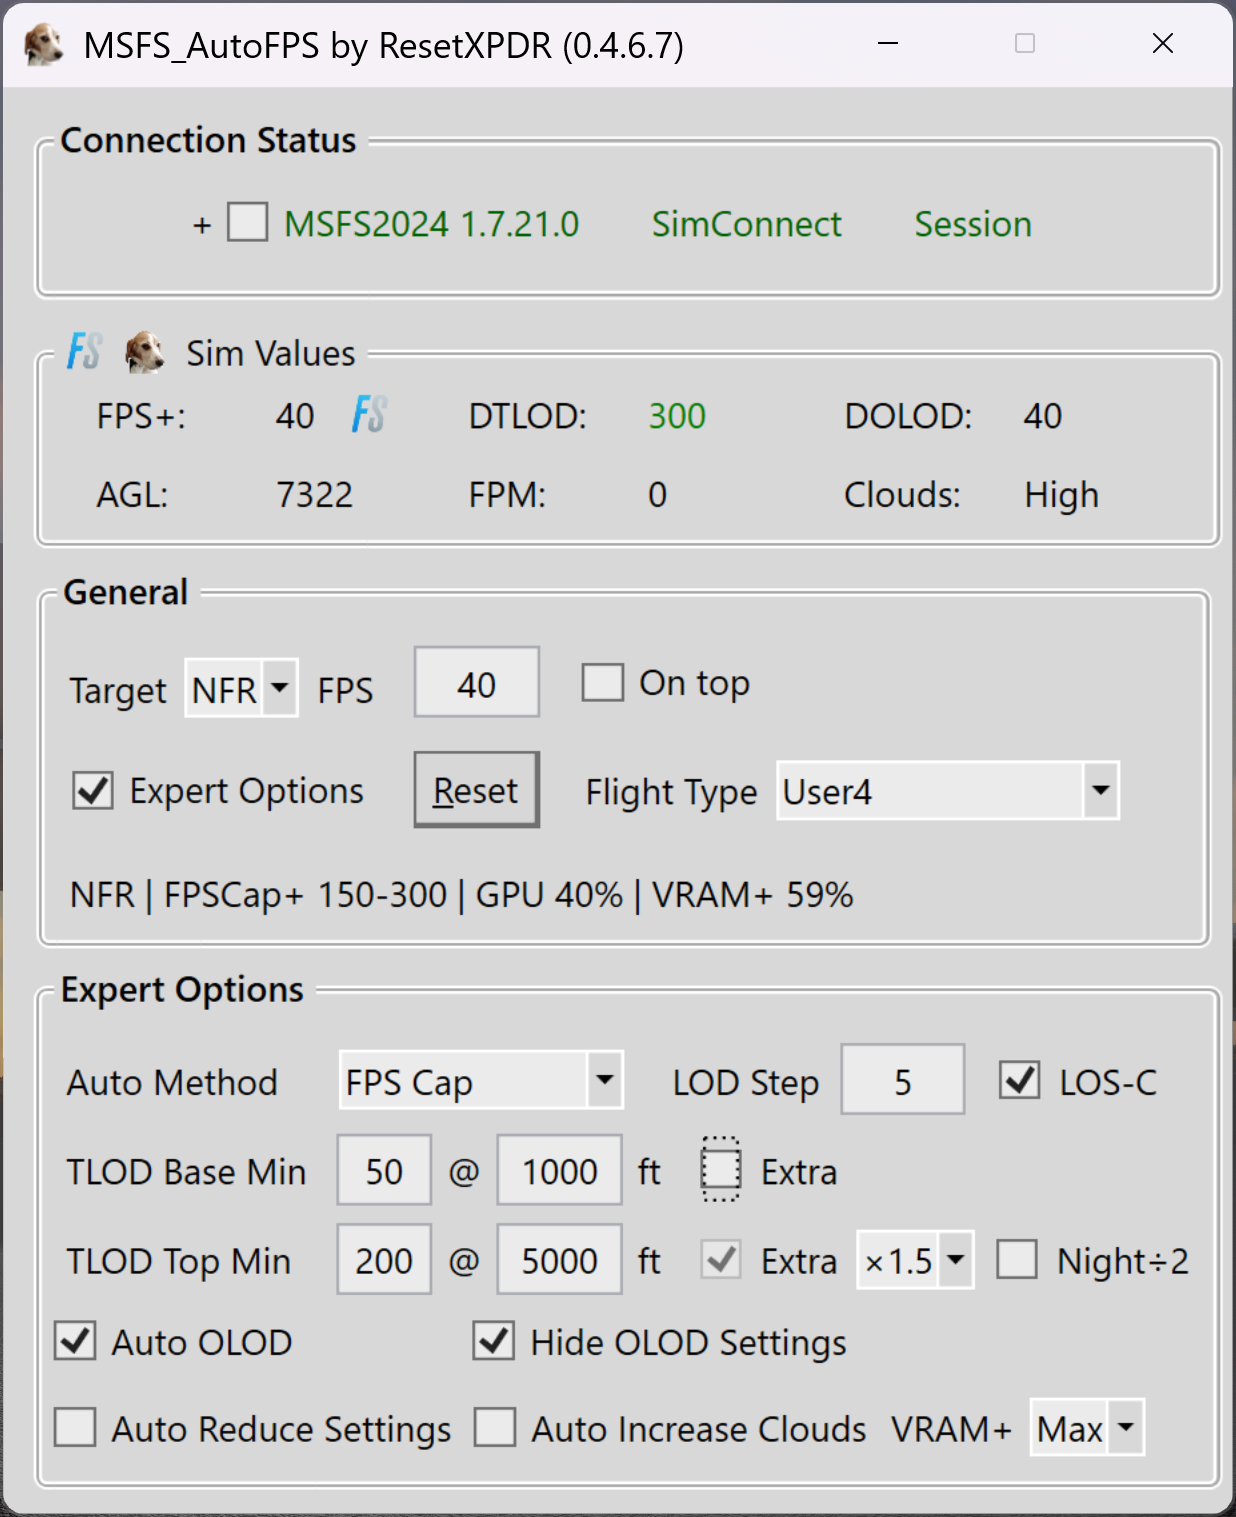Click the Session status text
This screenshot has height=1517, width=1236.
(x=973, y=224)
